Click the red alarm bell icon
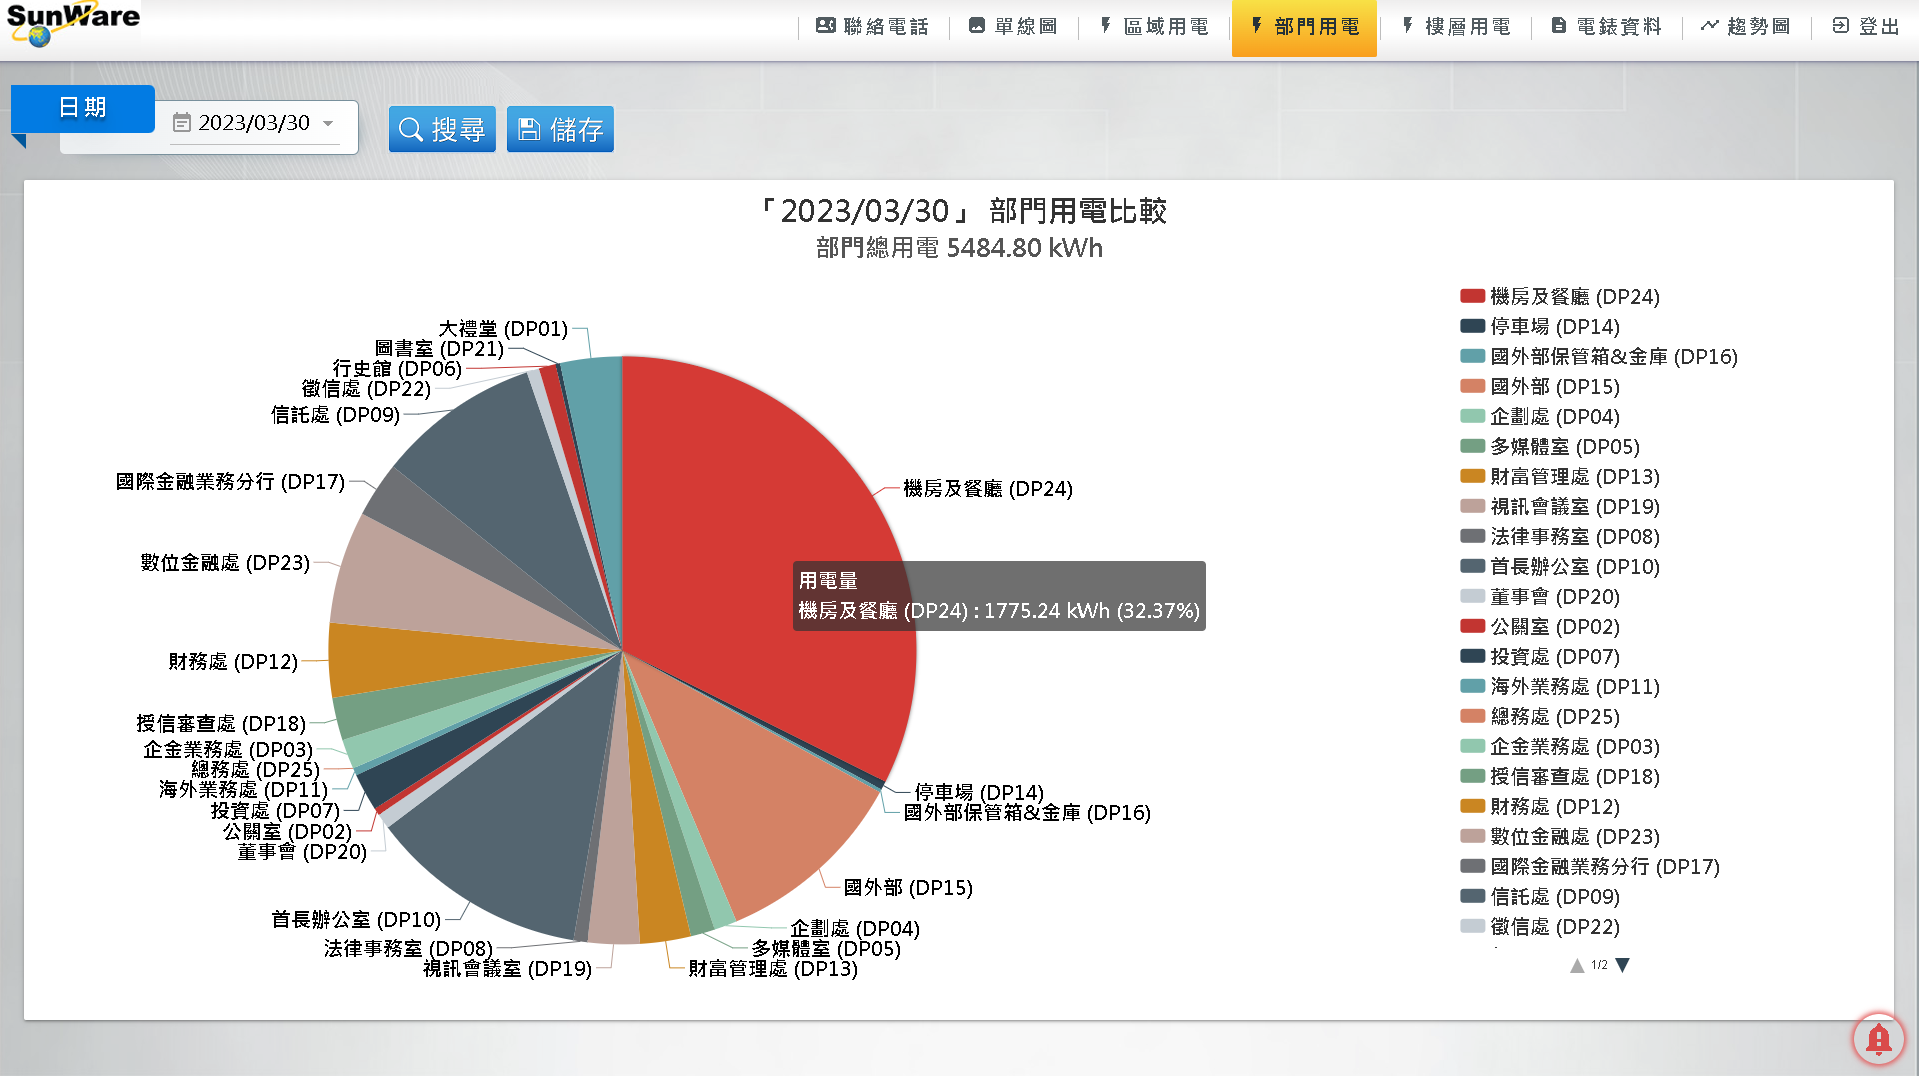The height and width of the screenshot is (1076, 1920). 1878,1039
